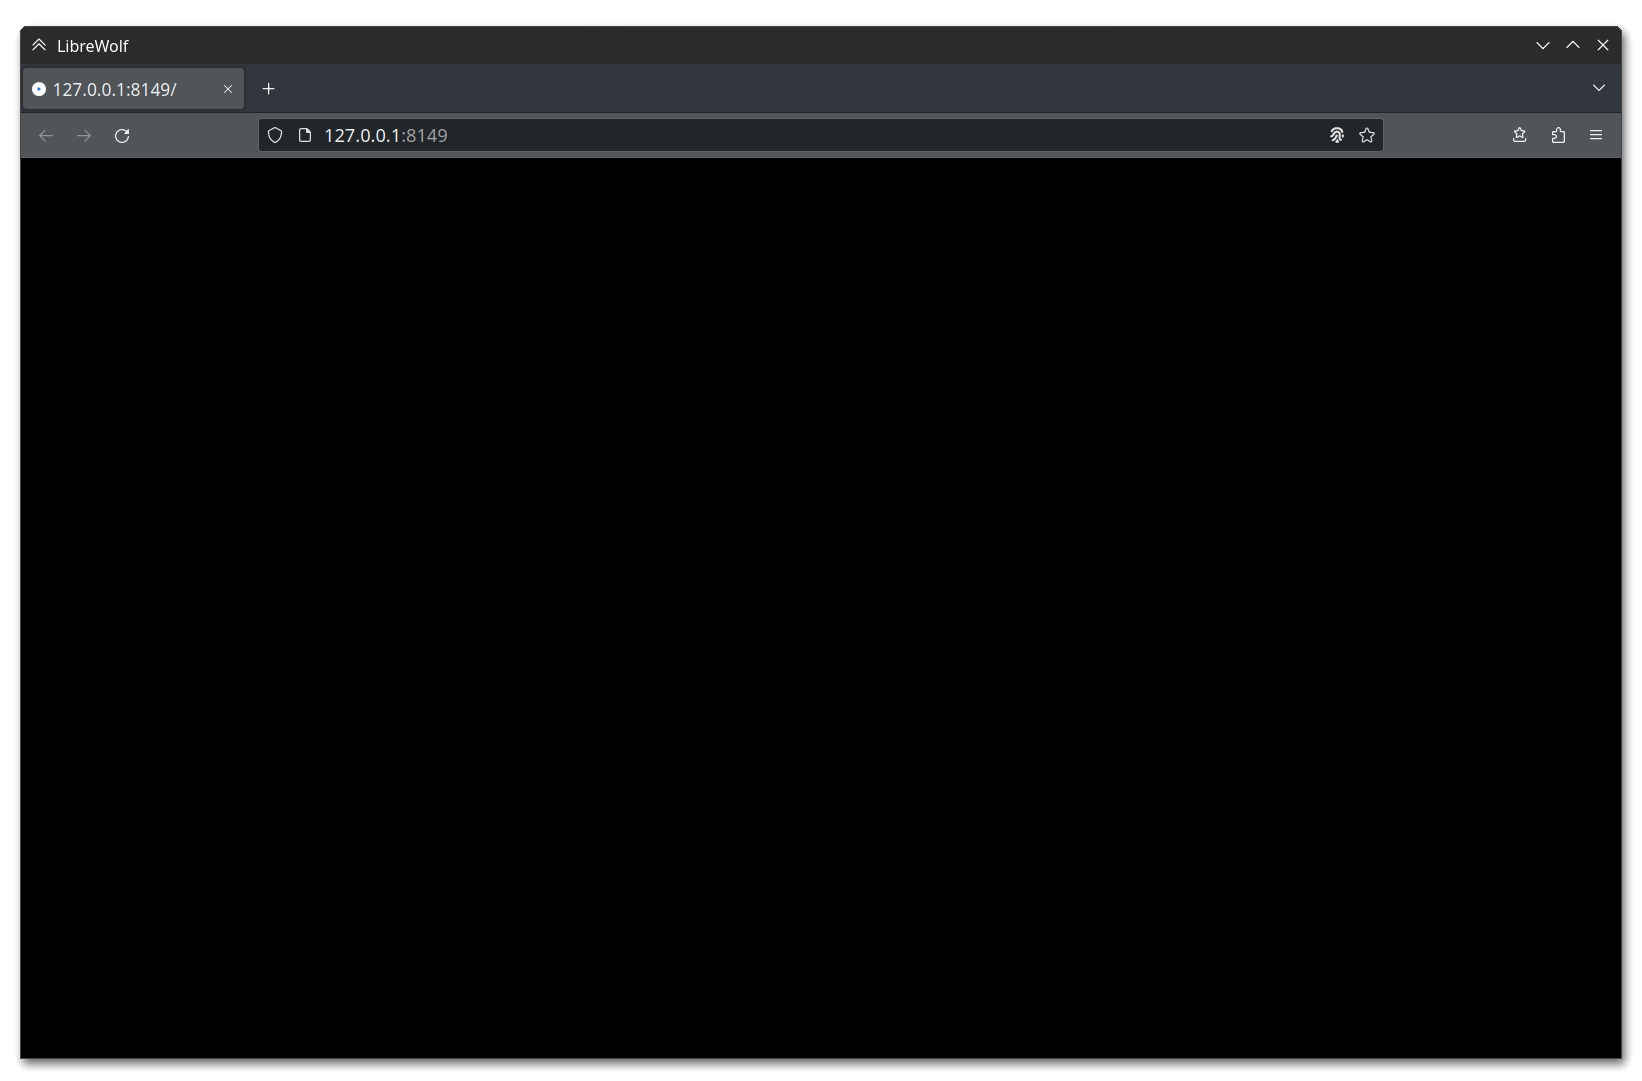Image resolution: width=1642 pixels, height=1081 pixels.
Task: Show site information via page icon
Action: click(305, 136)
